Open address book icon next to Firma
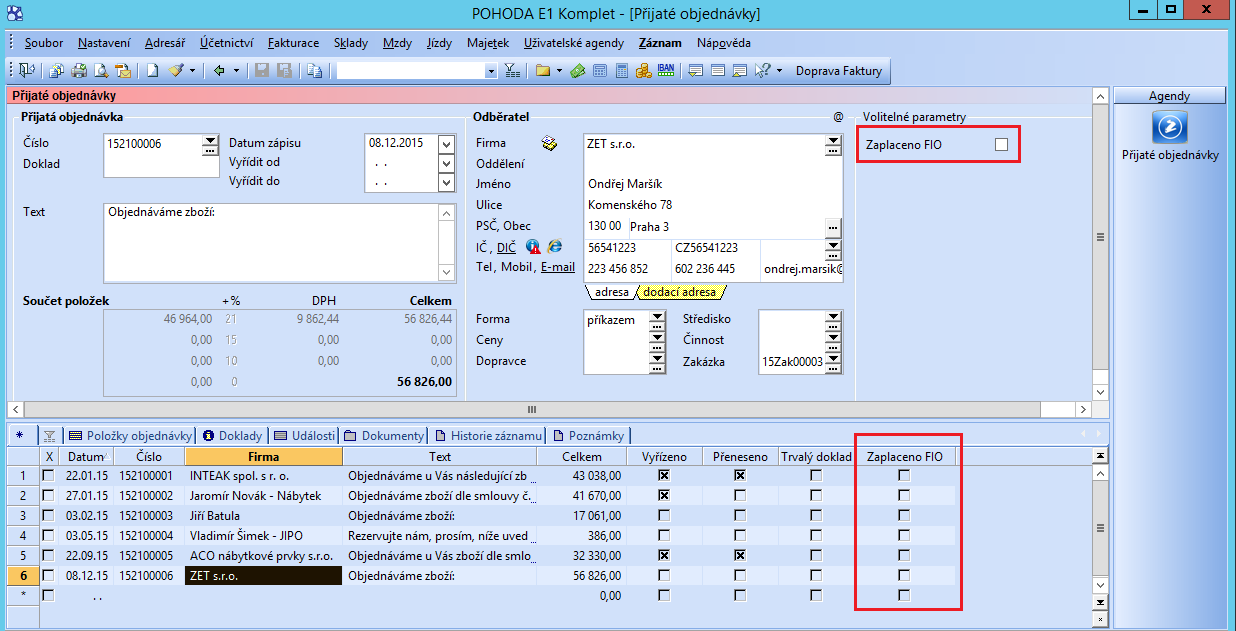Screen dimensions: 1236x631 click(x=549, y=143)
